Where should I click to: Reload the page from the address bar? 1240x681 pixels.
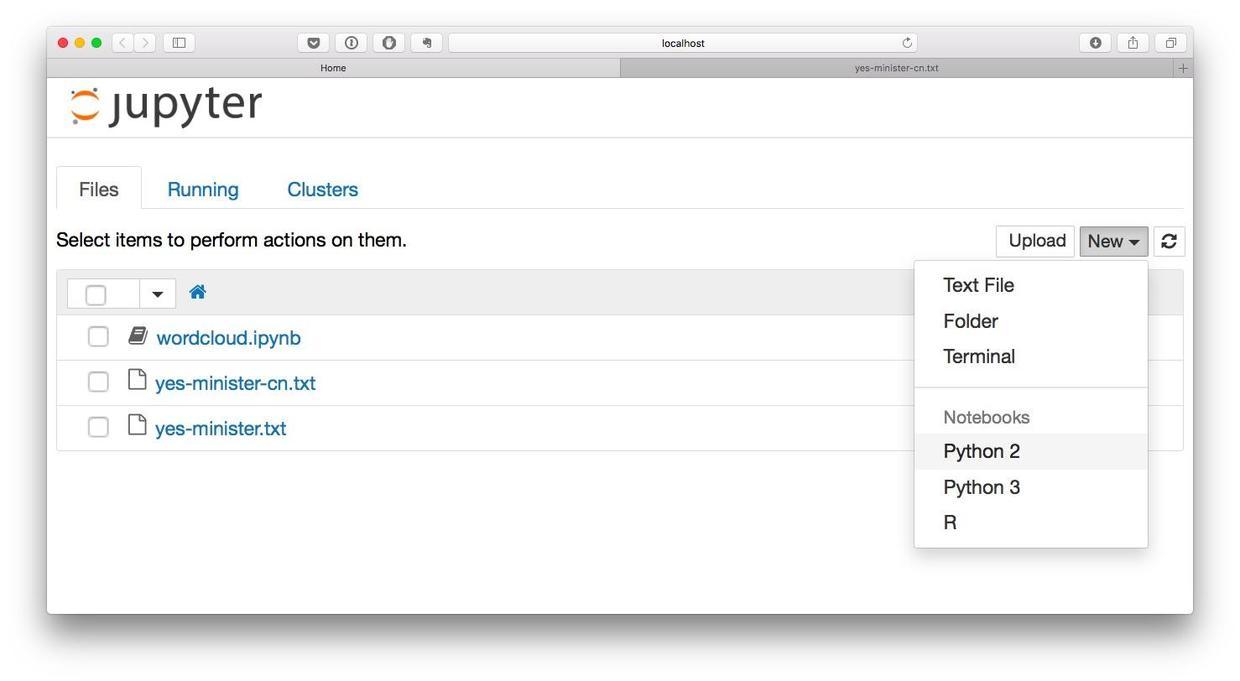(907, 42)
